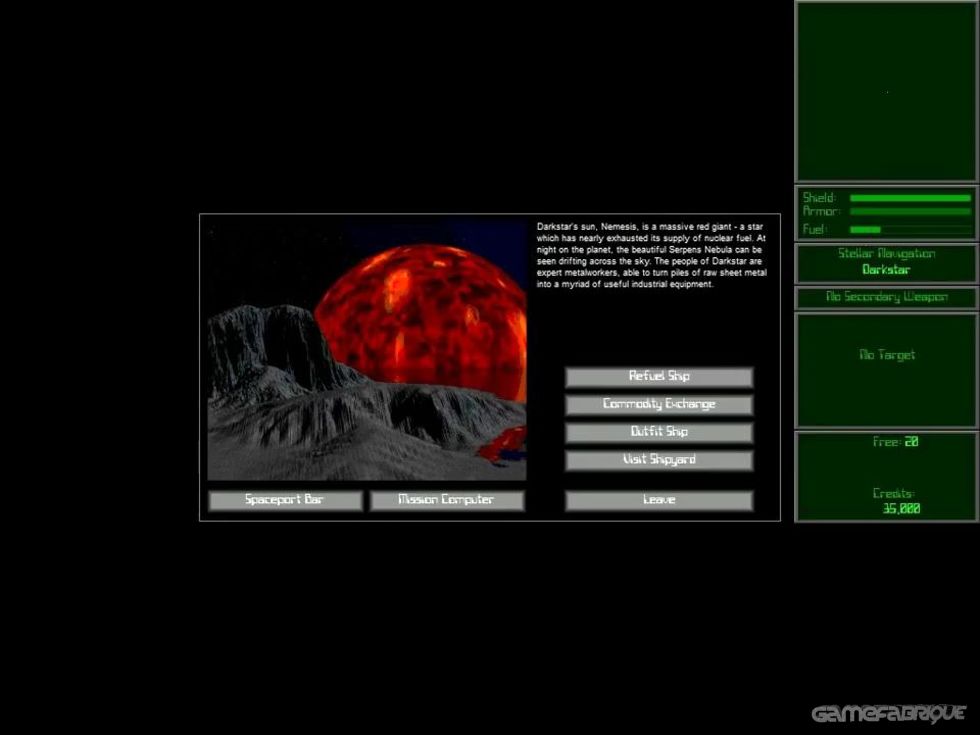Click the Free cargo space value

(x=911, y=442)
